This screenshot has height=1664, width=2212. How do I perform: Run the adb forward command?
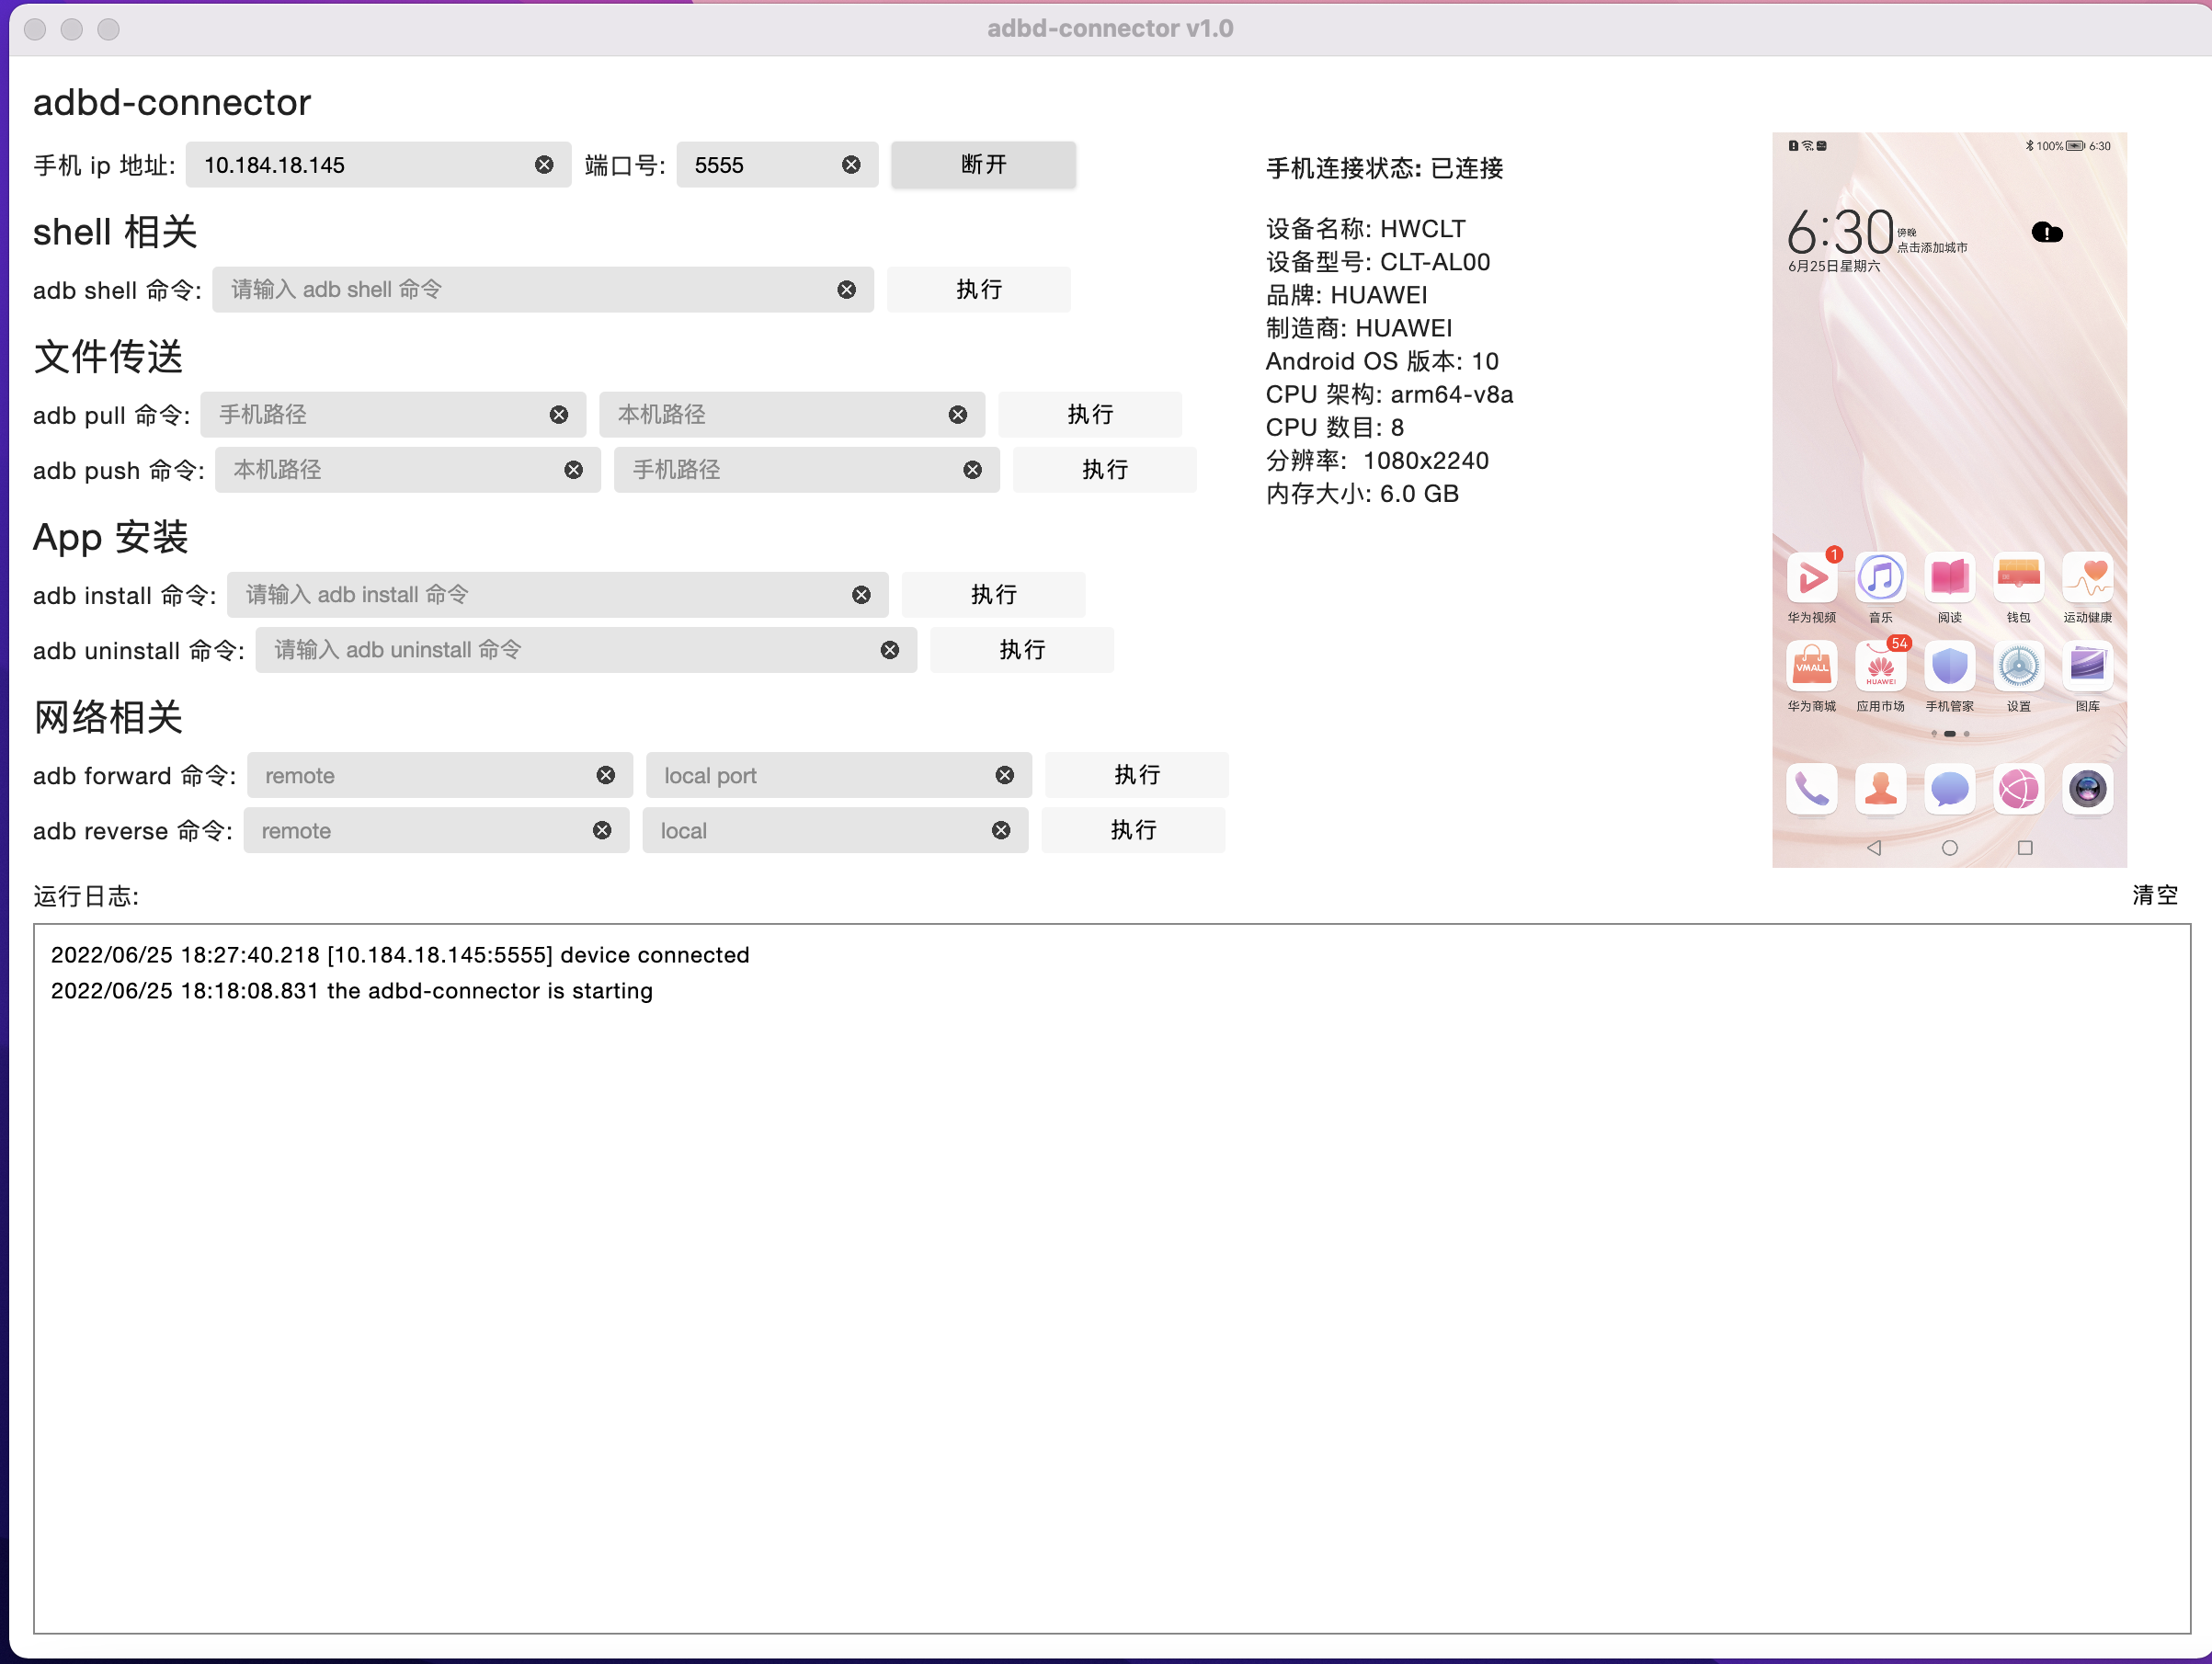click(x=1136, y=775)
